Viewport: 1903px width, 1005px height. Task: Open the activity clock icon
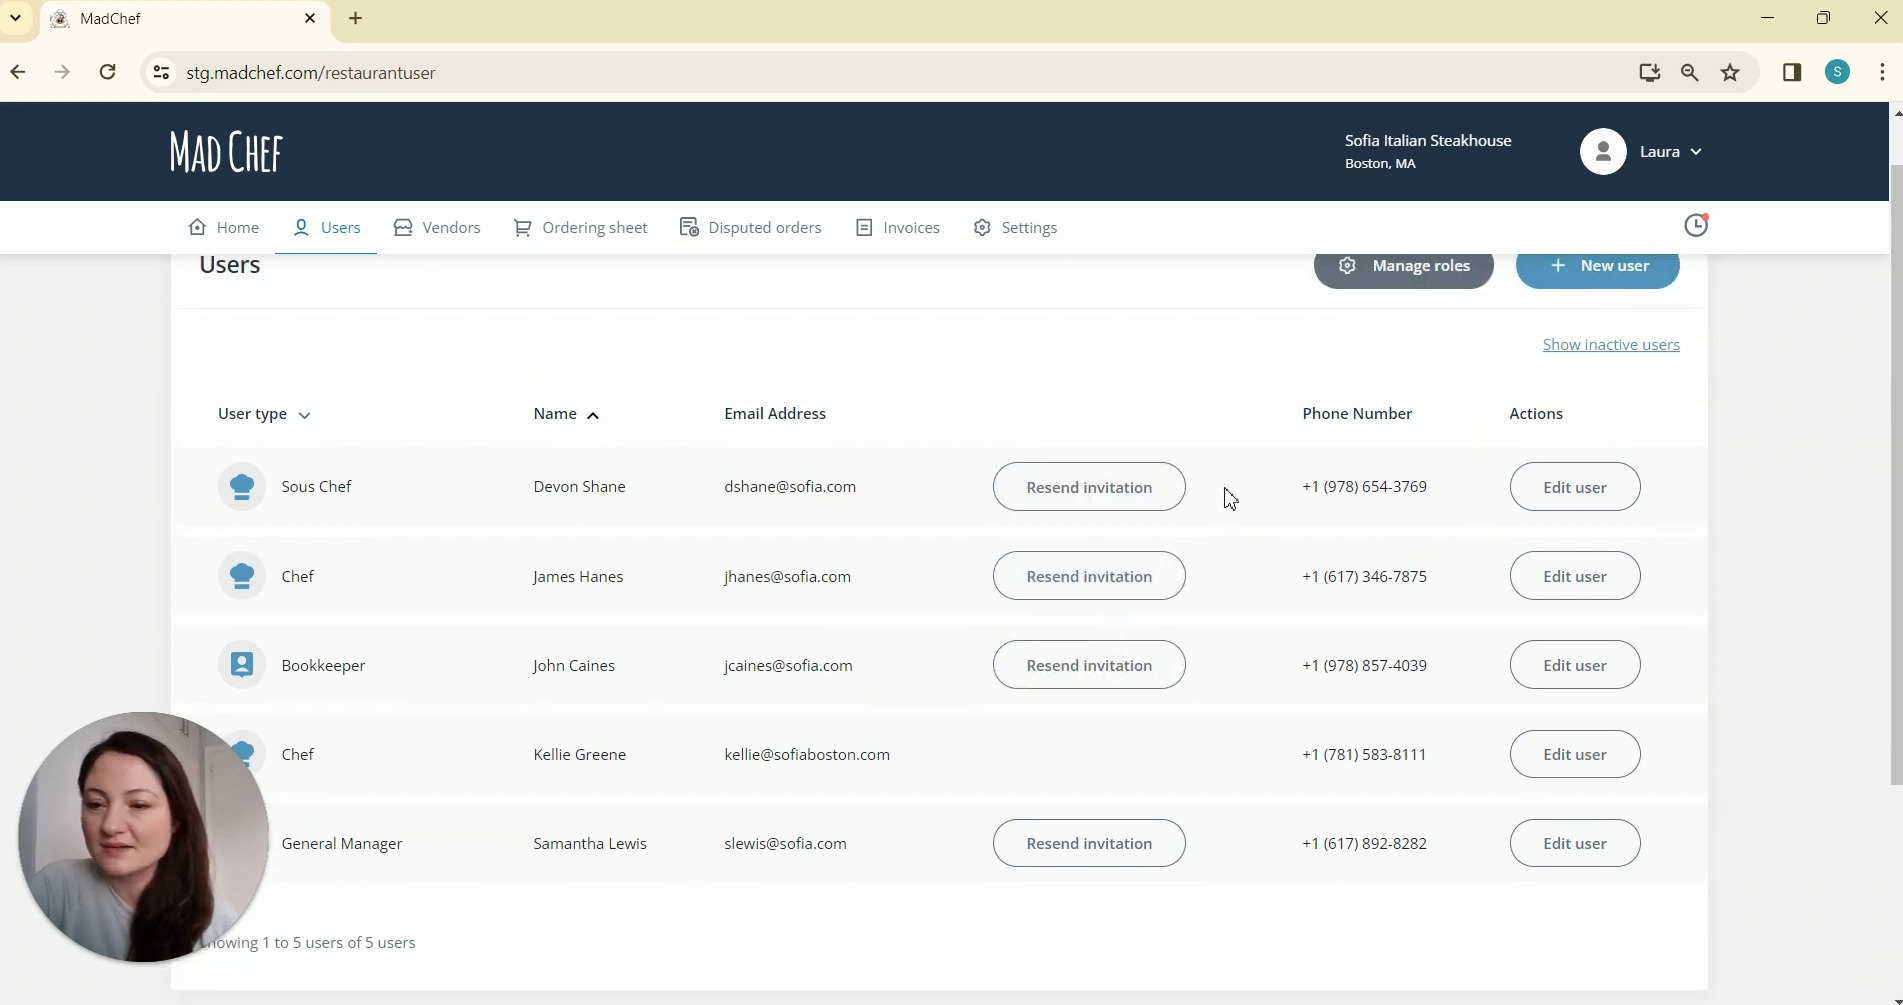point(1696,226)
